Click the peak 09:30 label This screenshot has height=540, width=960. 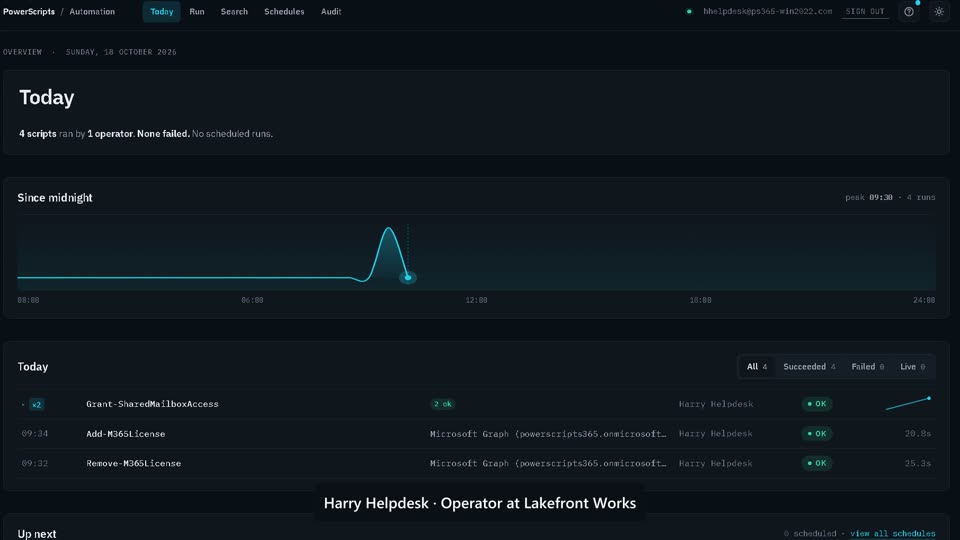point(869,197)
